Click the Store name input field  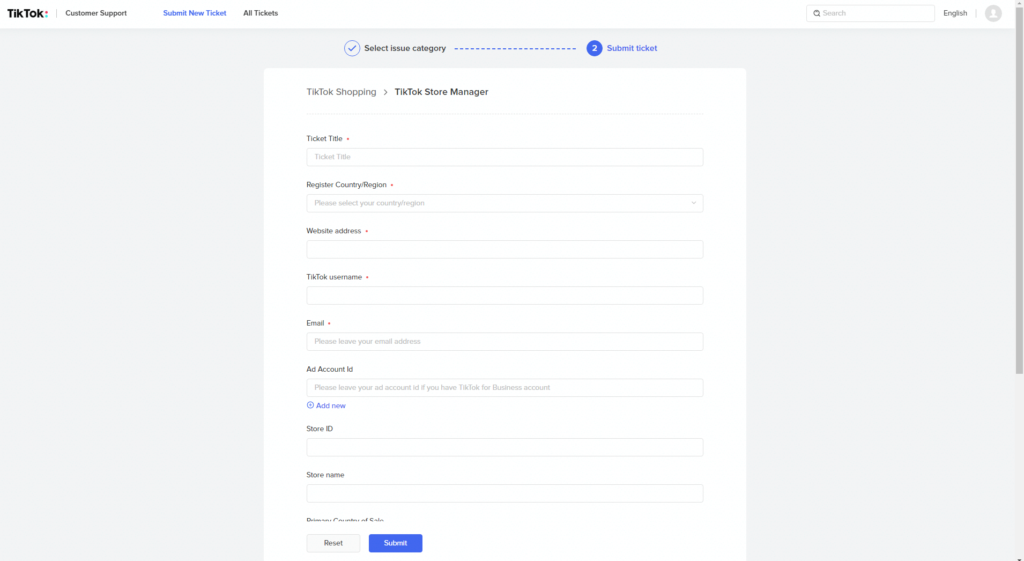point(505,493)
